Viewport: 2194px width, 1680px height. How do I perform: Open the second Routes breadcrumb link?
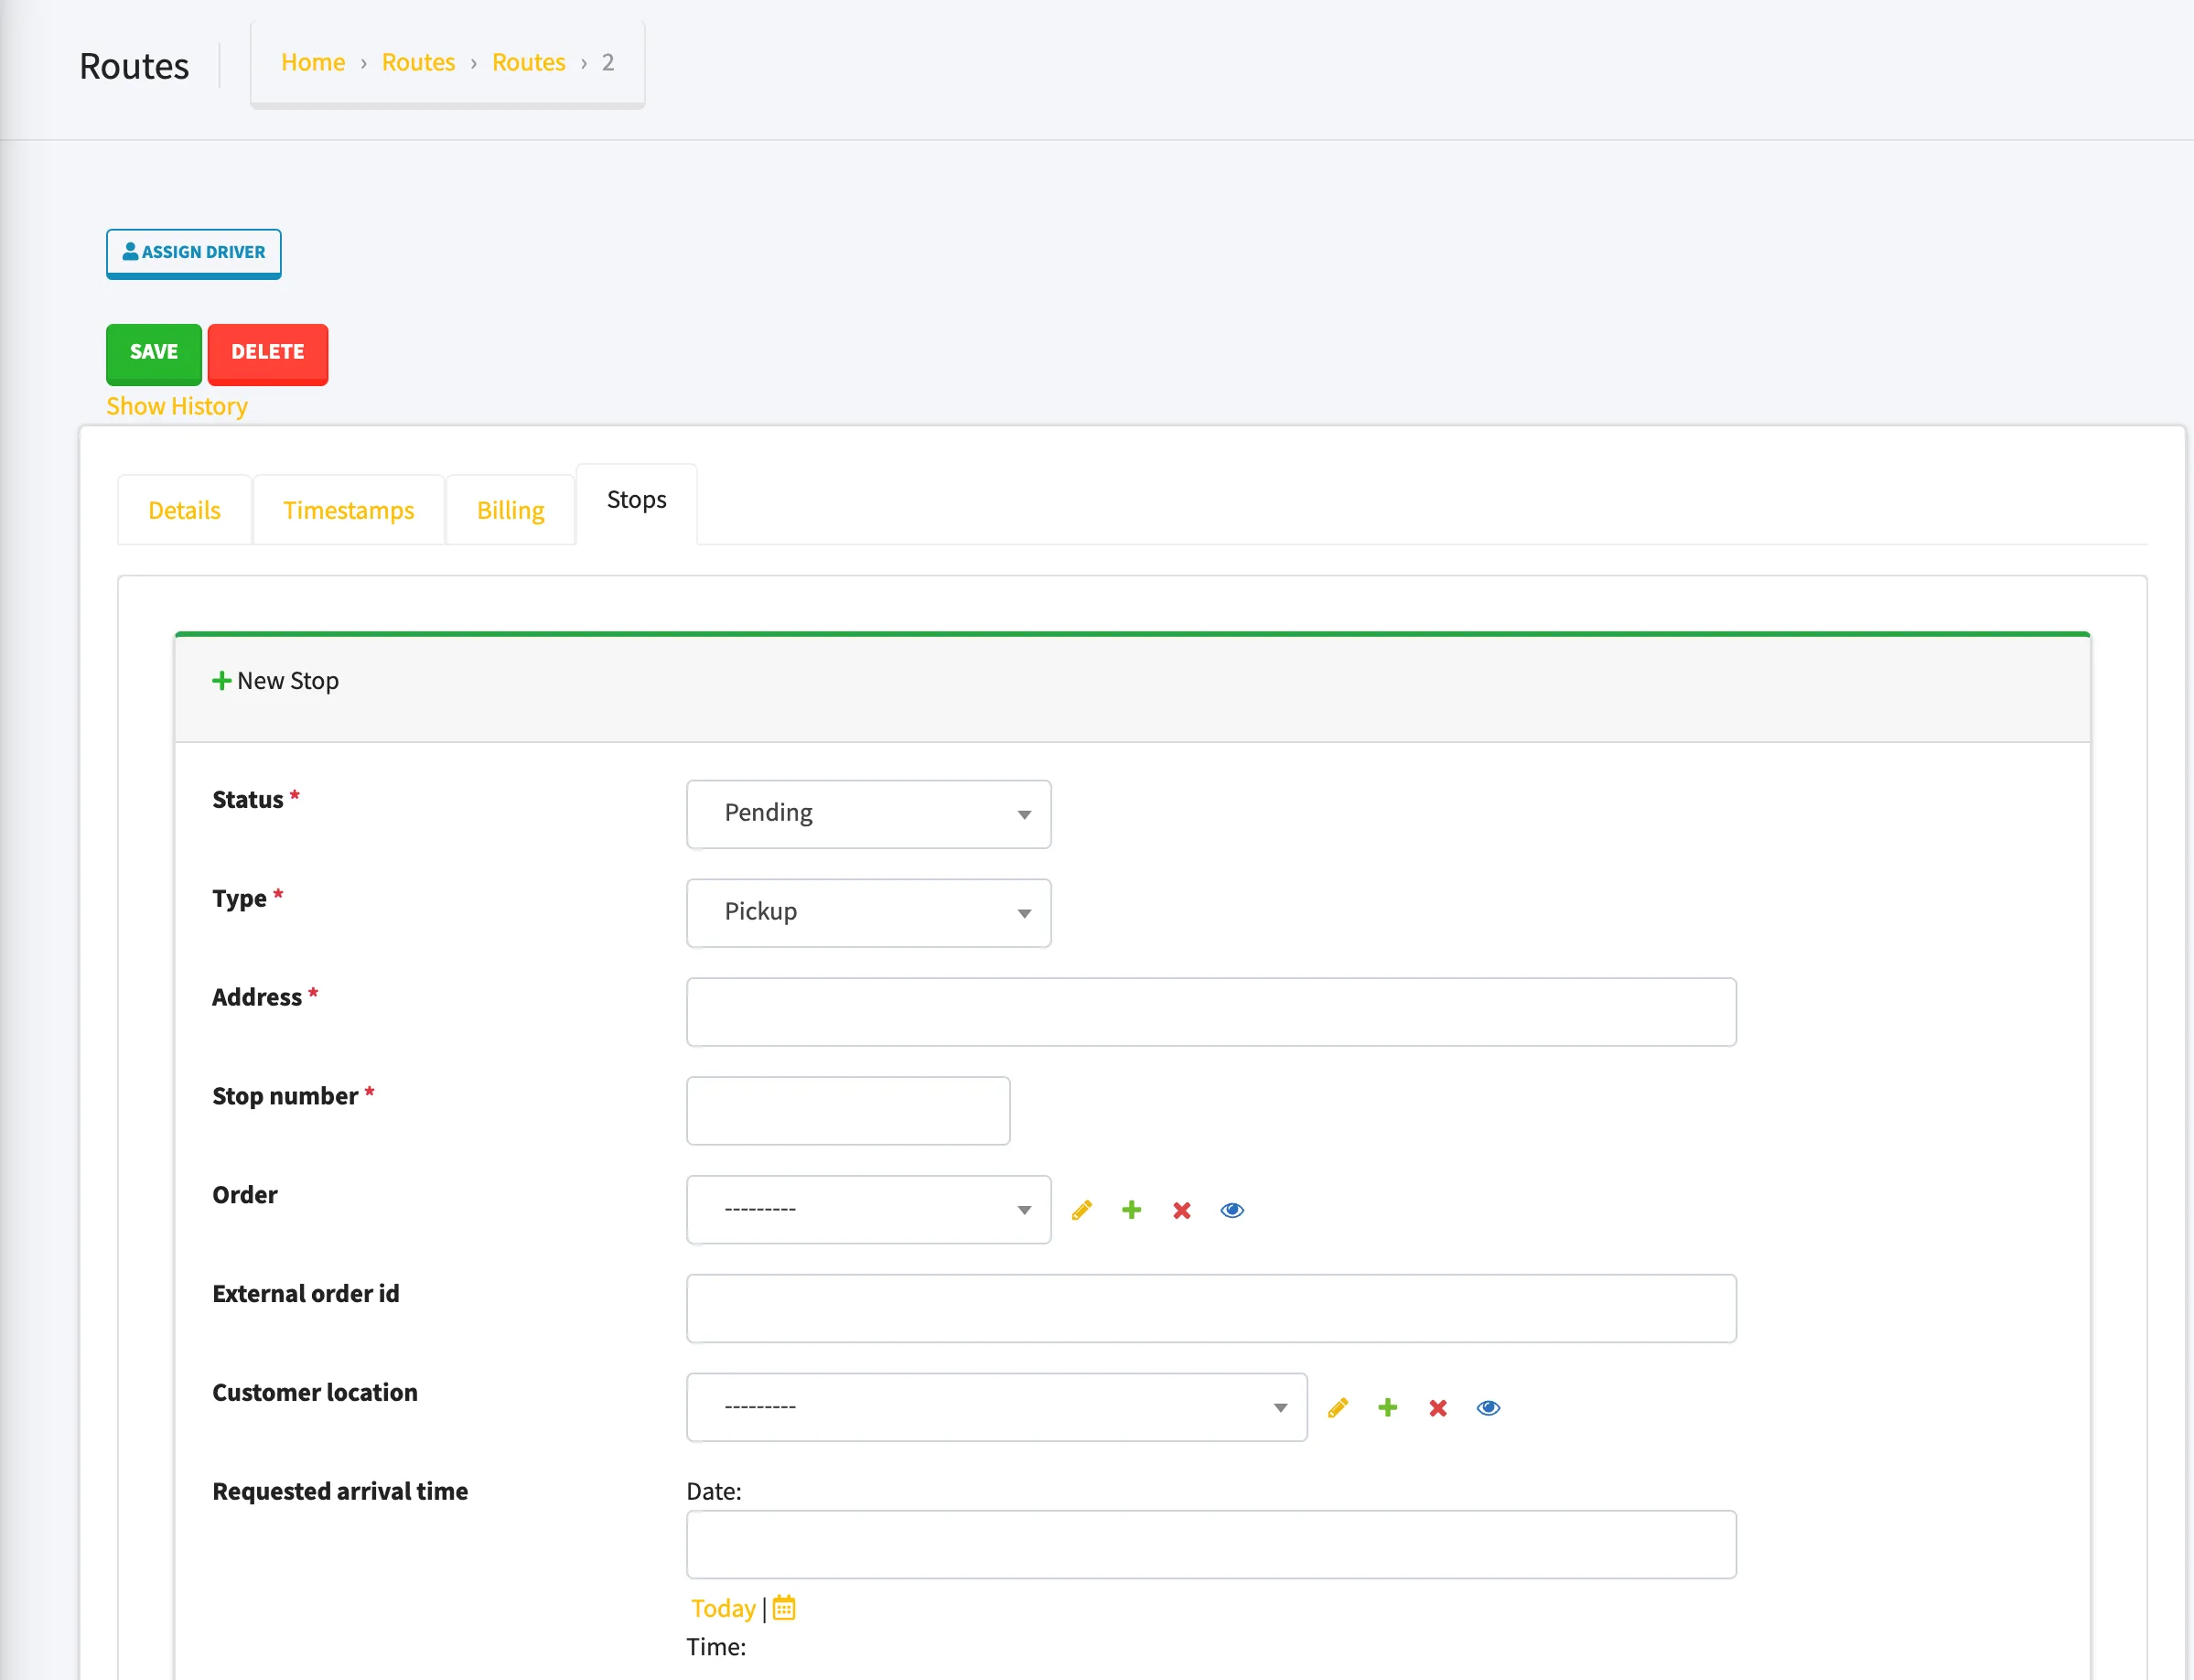pos(528,62)
